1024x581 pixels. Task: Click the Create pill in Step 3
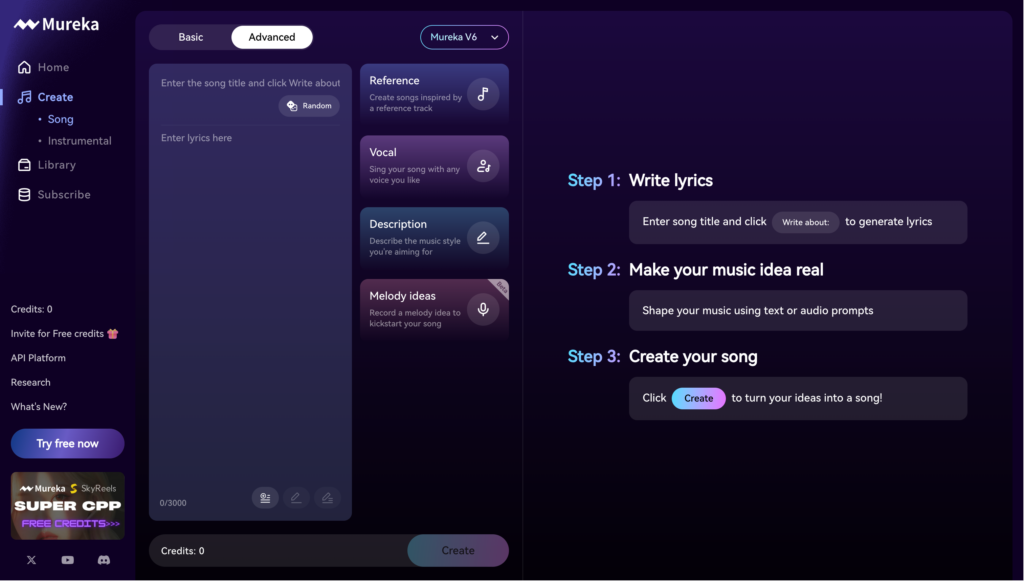[x=698, y=398]
